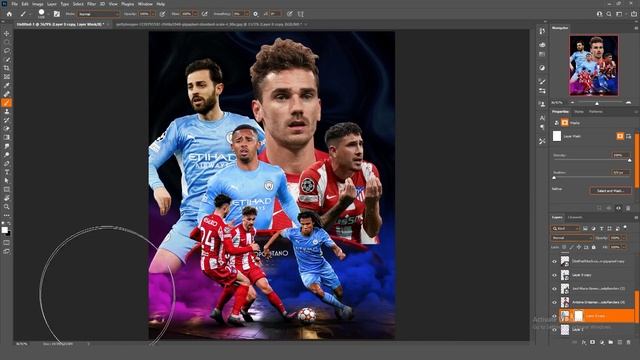Open the File menu
The height and width of the screenshot is (360, 640).
tap(14, 4)
